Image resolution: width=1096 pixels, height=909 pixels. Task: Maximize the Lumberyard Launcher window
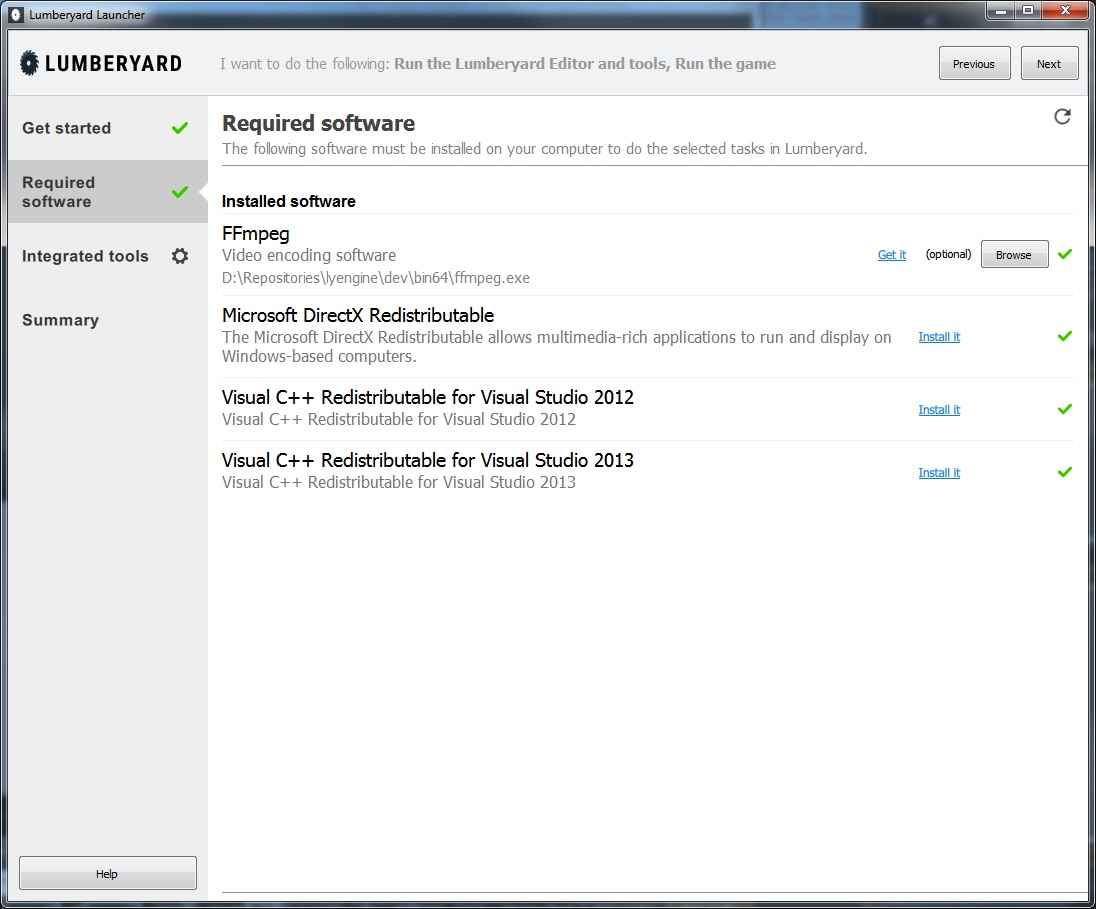1028,10
